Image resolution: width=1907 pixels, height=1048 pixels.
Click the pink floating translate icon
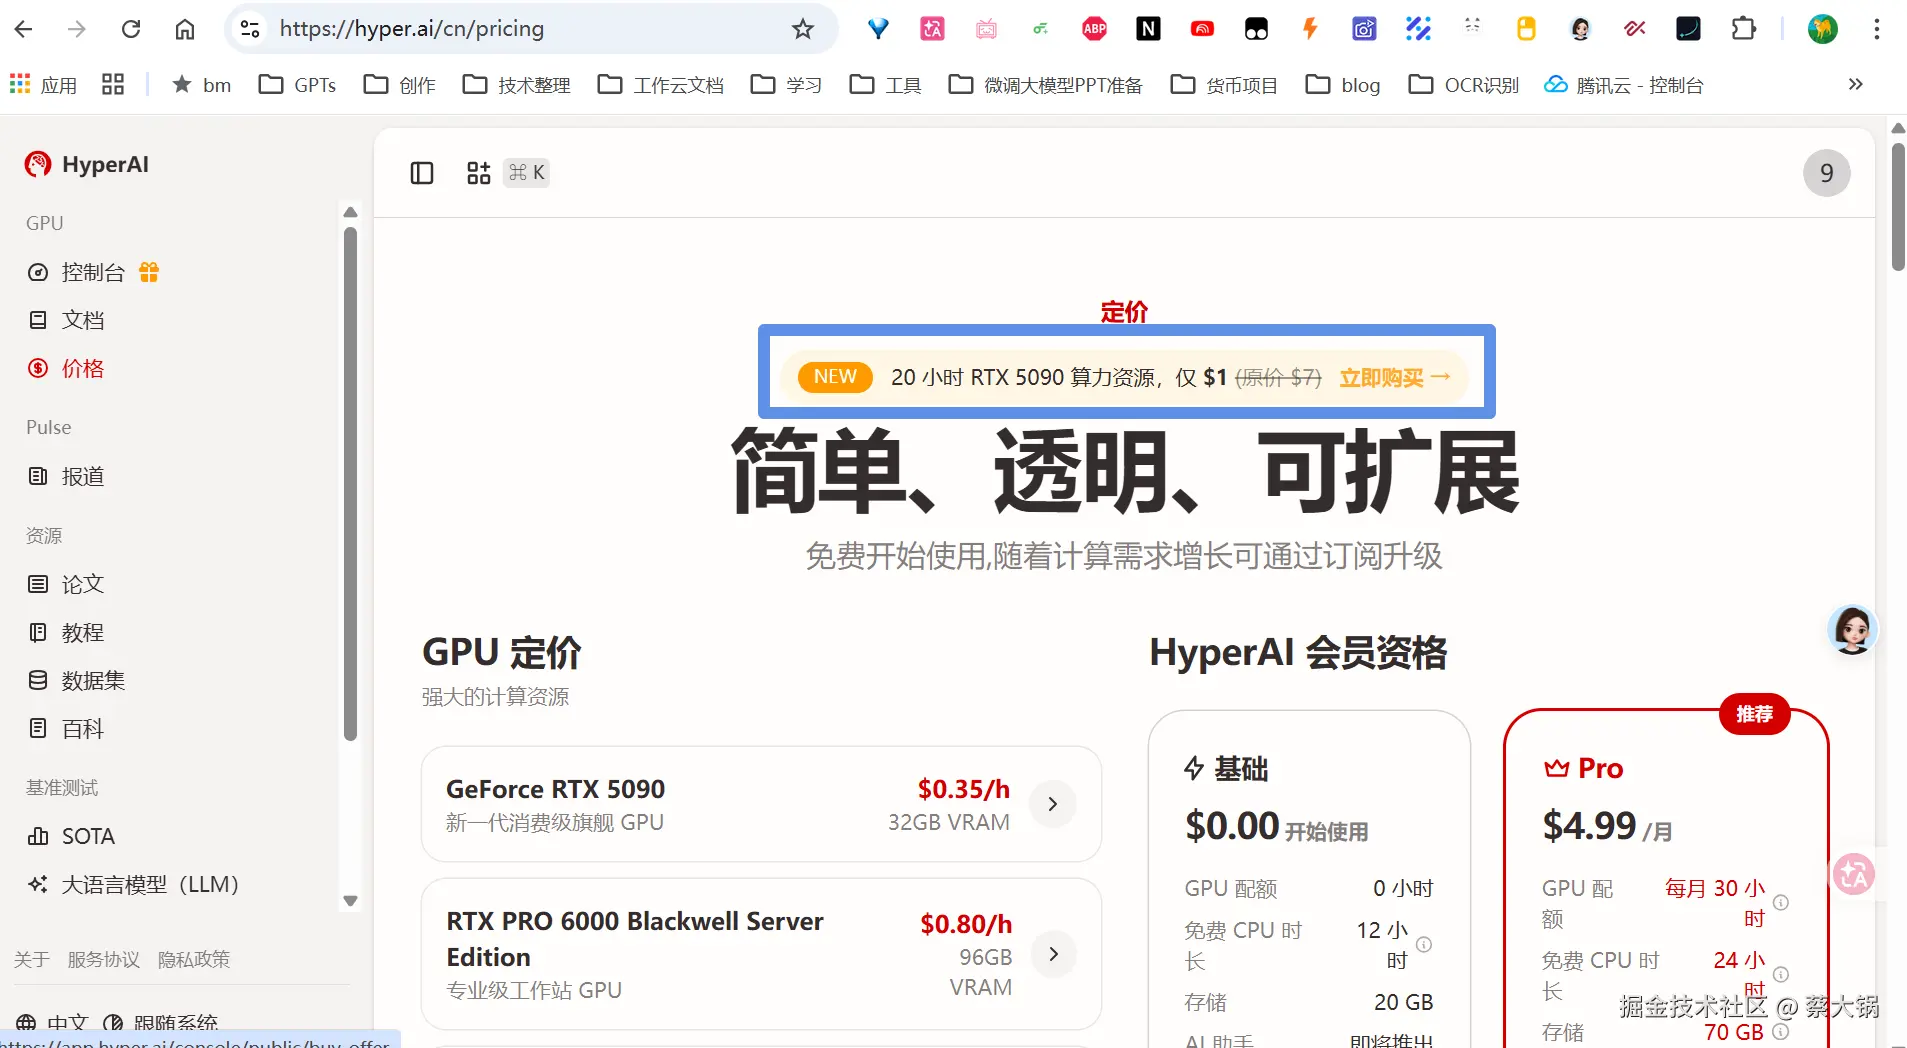[x=1854, y=875]
